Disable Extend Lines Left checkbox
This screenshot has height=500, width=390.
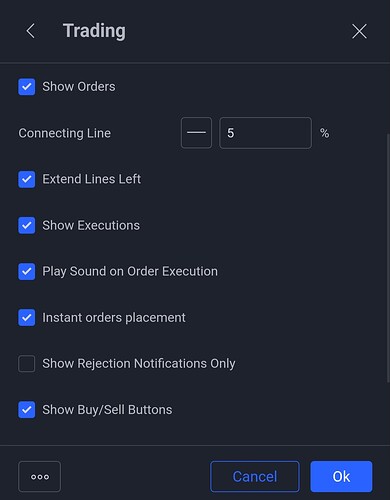click(27, 179)
